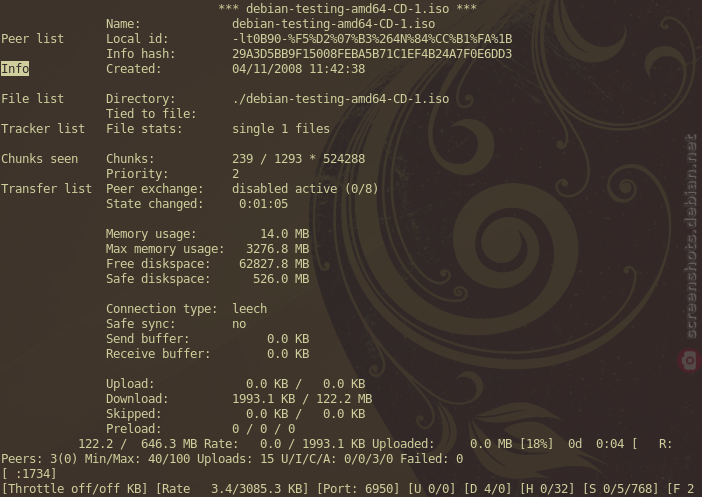Open the Chunks seen view
Screen dimensions: 702x497
tap(39, 159)
